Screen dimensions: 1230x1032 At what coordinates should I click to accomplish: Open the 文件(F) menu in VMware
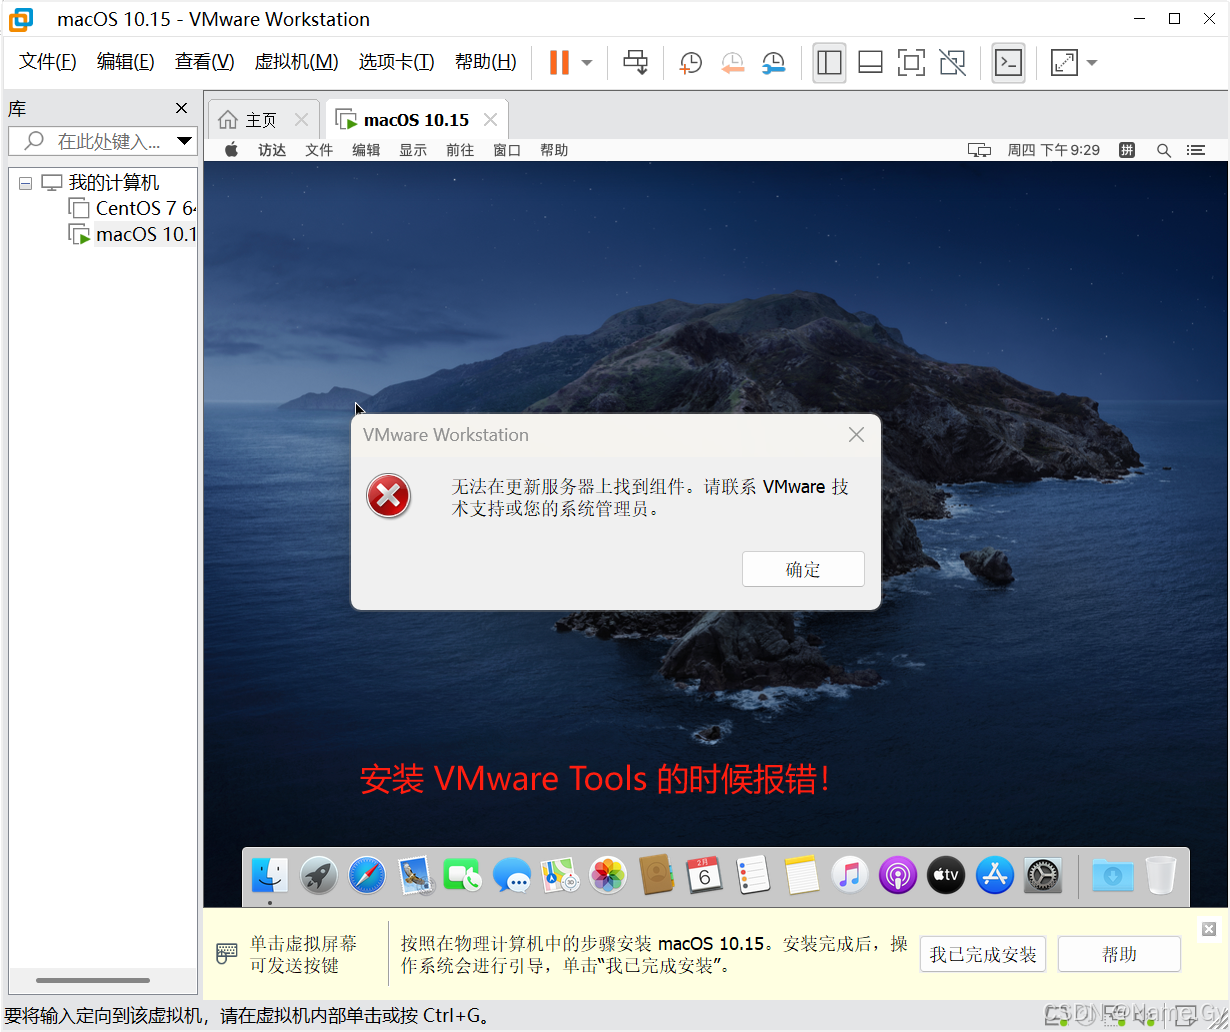(x=48, y=62)
